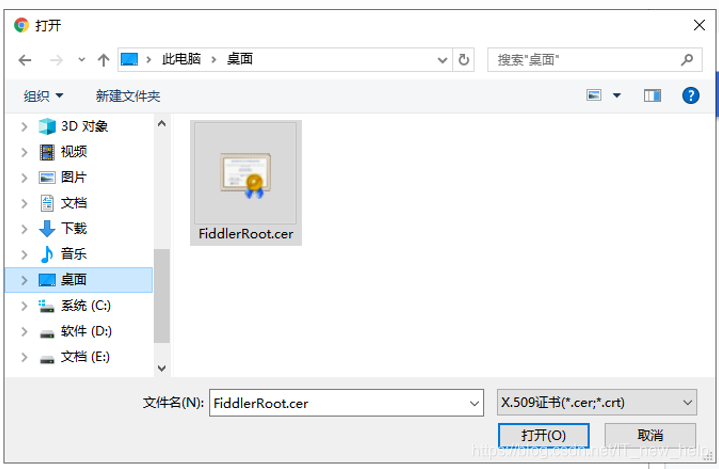Expand the 3D 对象 tree node

(x=24, y=127)
